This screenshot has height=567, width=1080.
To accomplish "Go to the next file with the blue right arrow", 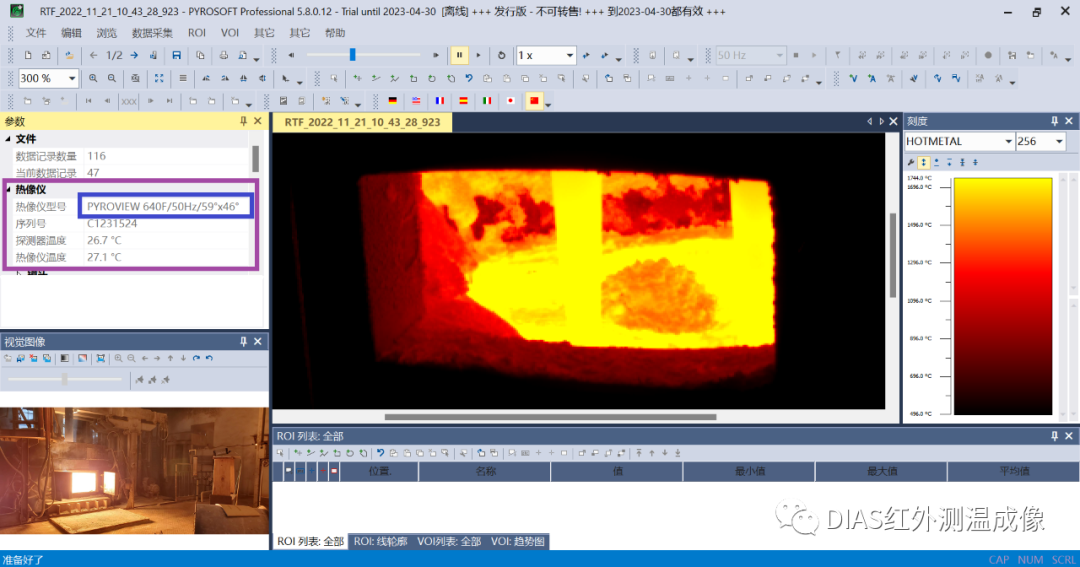I will 134,55.
